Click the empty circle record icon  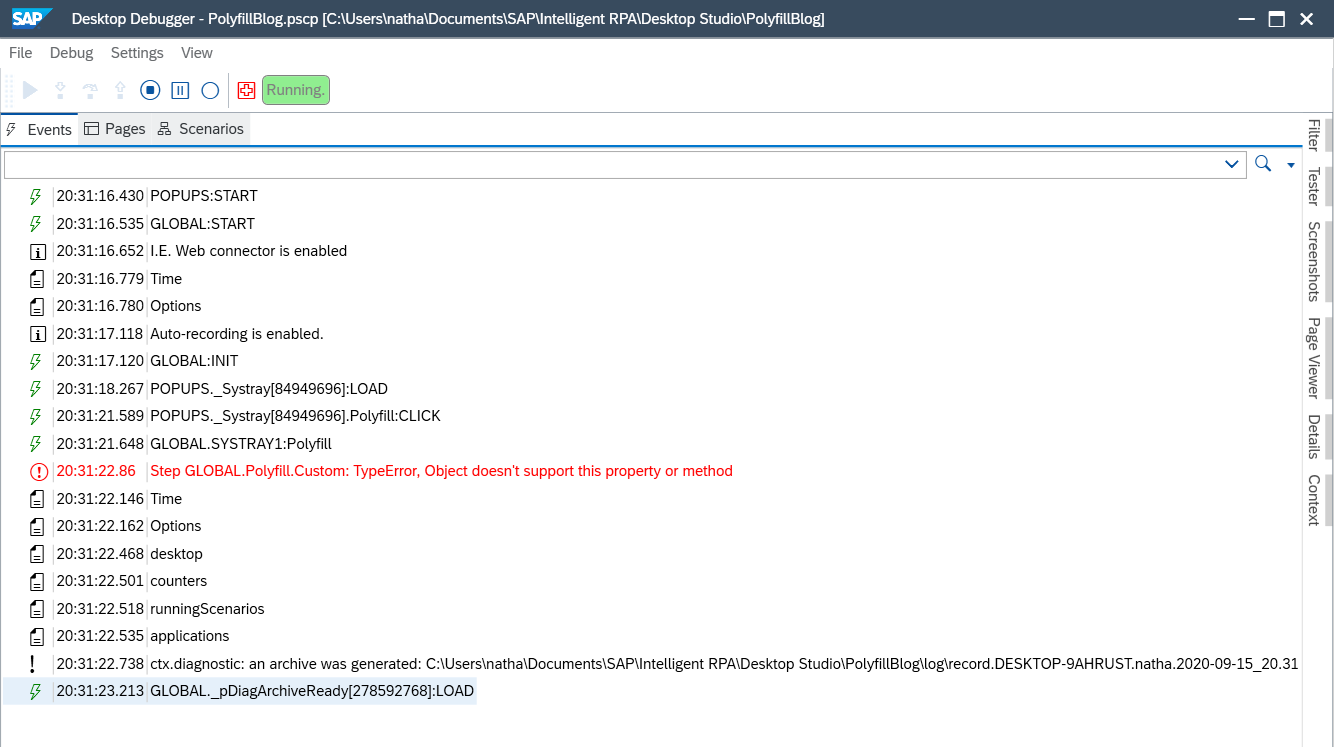point(210,91)
